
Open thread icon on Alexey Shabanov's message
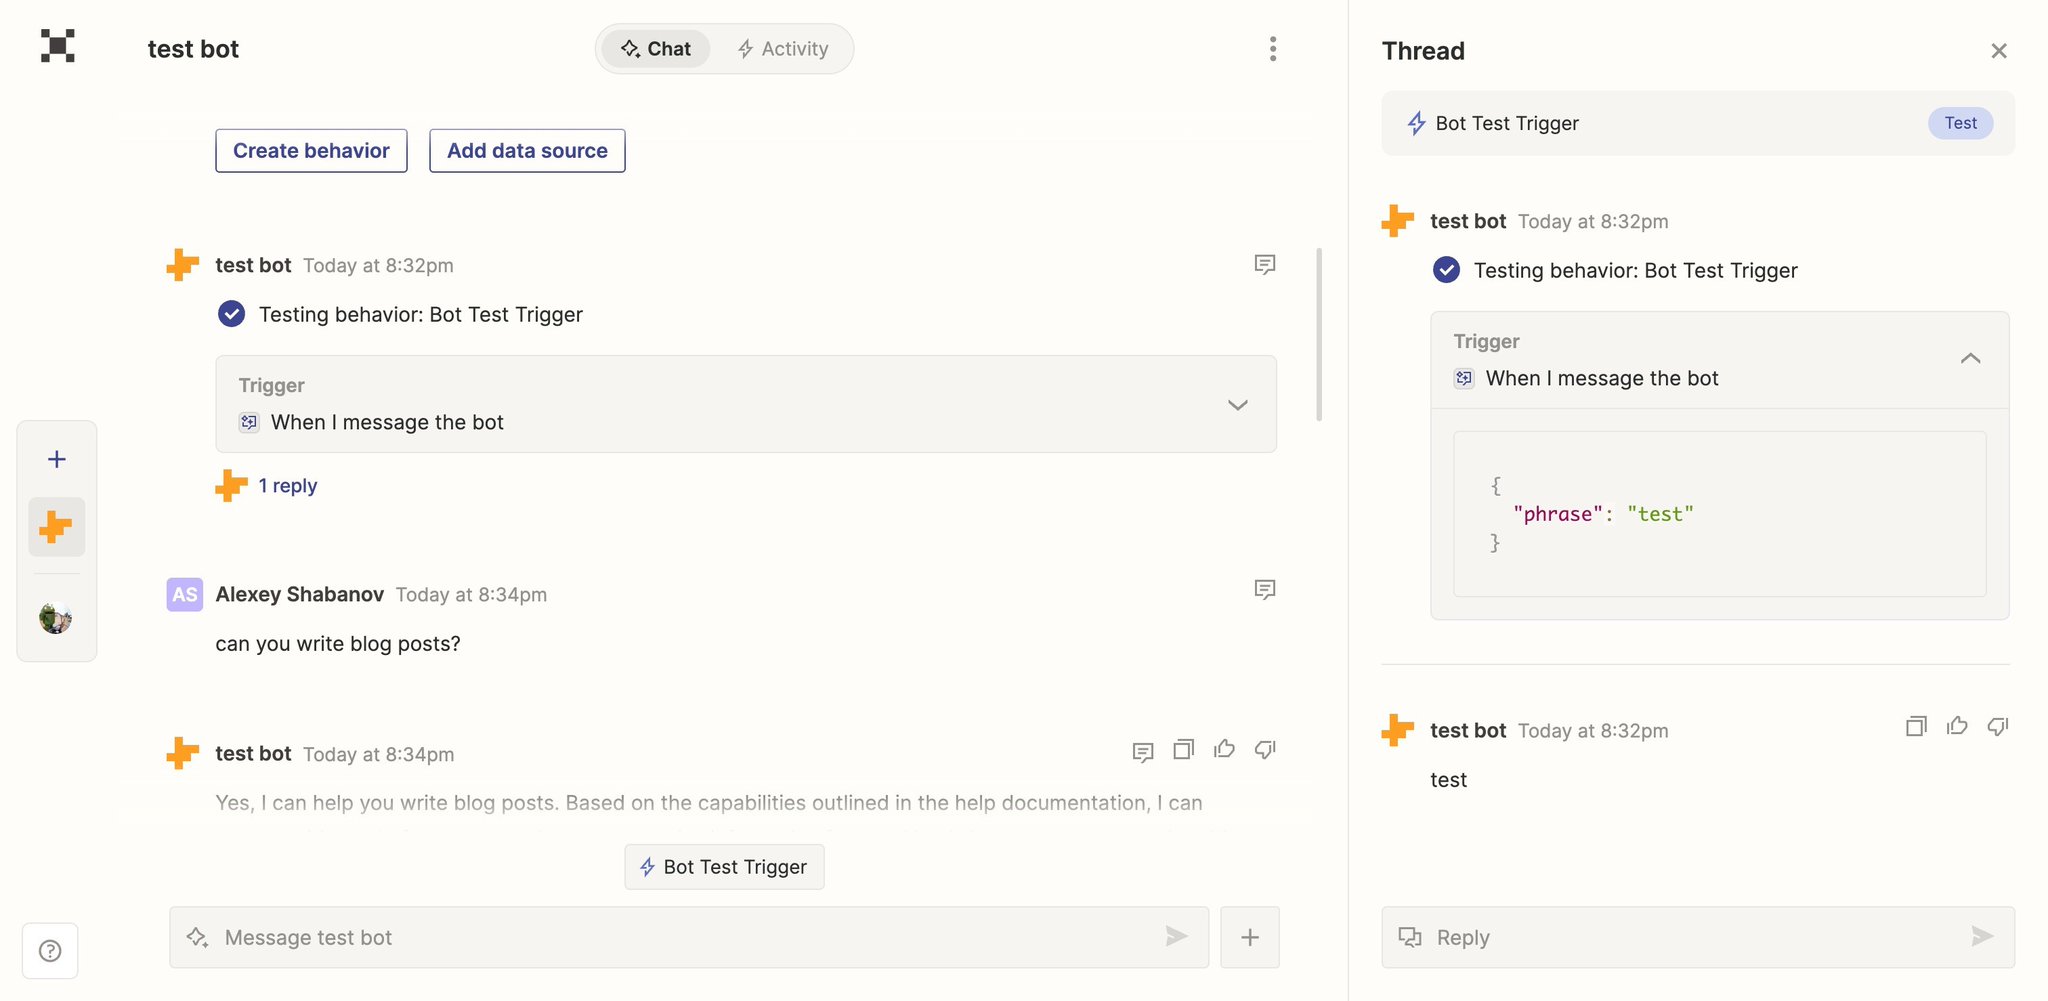pyautogui.click(x=1264, y=590)
